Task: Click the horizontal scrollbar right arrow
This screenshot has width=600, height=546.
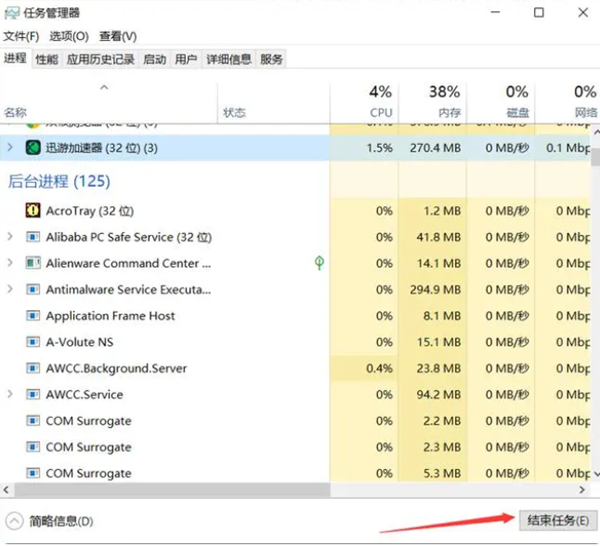Action: pos(582,490)
